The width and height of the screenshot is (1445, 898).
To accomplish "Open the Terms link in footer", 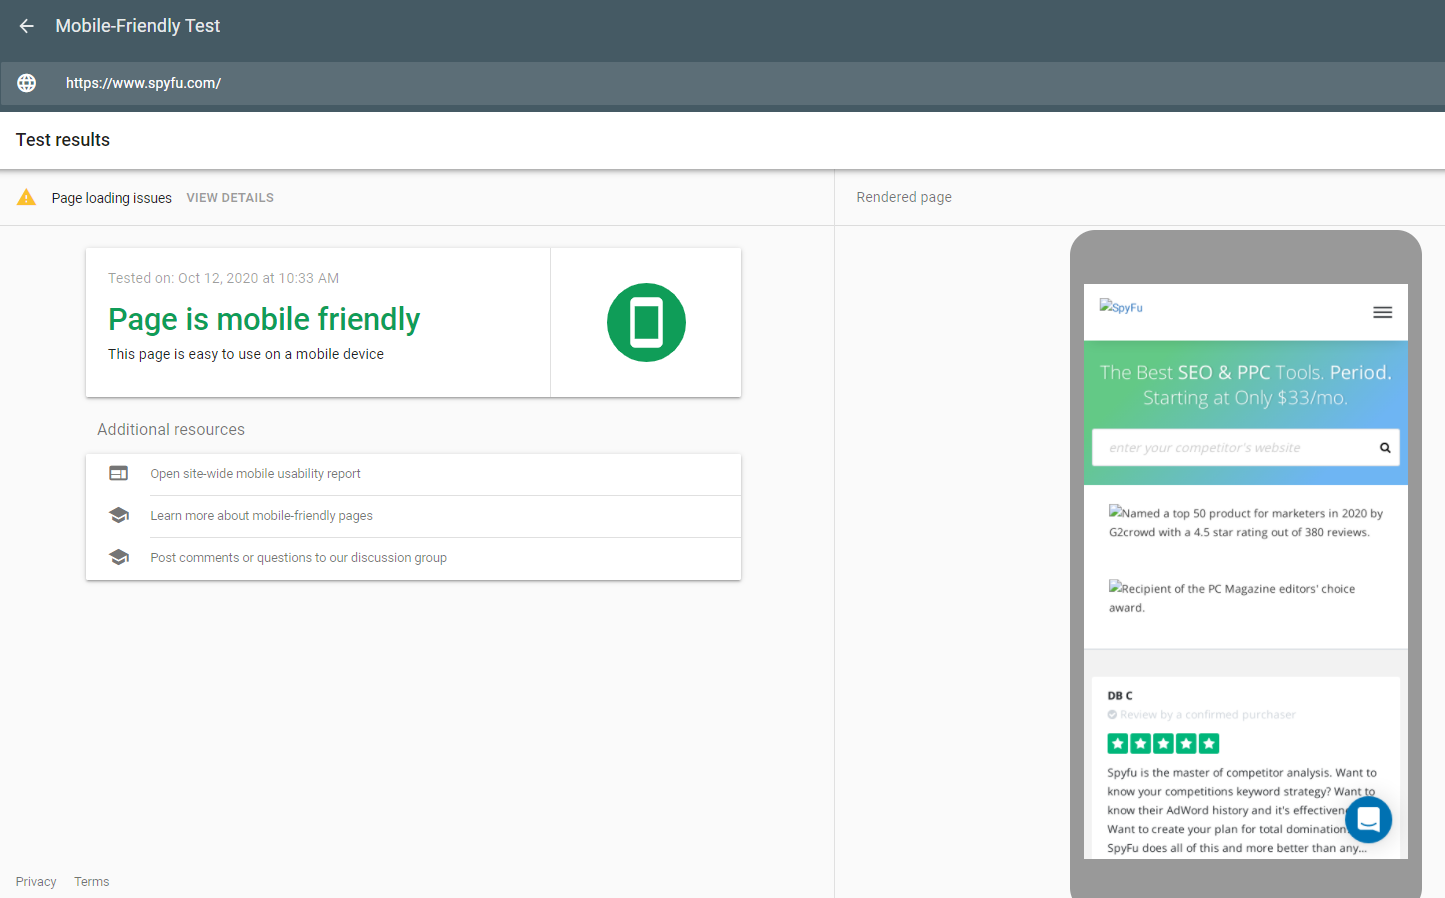I will (92, 882).
